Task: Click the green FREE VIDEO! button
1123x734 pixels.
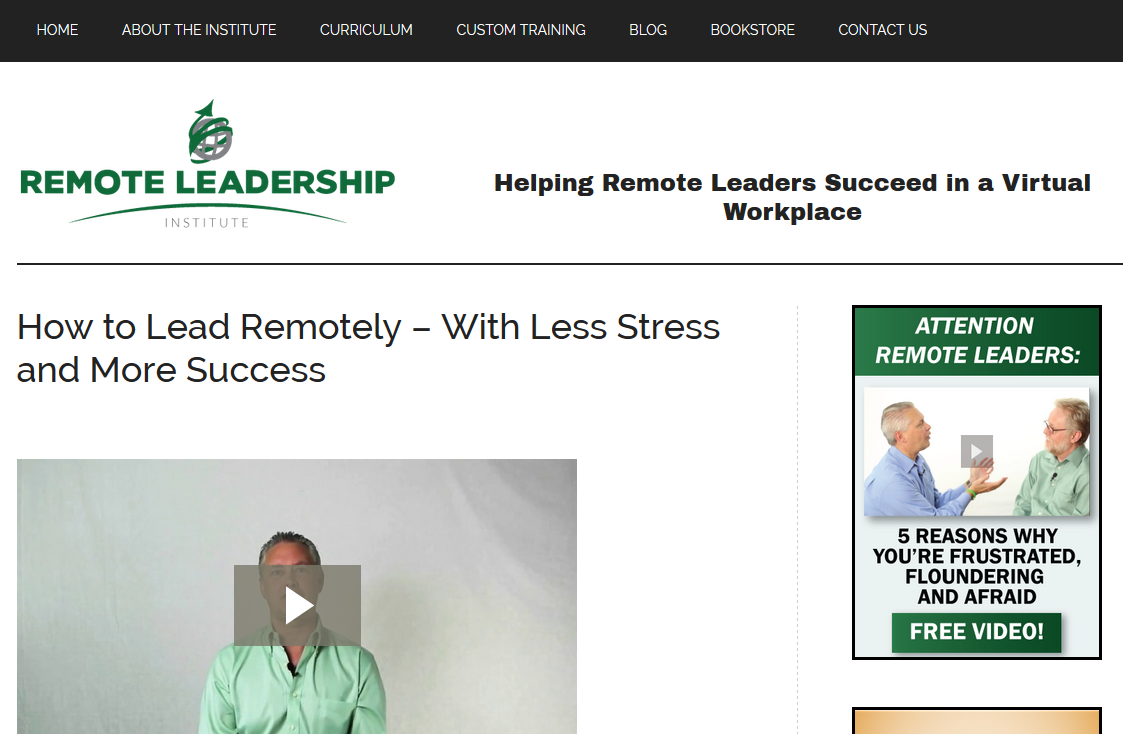Action: (x=976, y=632)
